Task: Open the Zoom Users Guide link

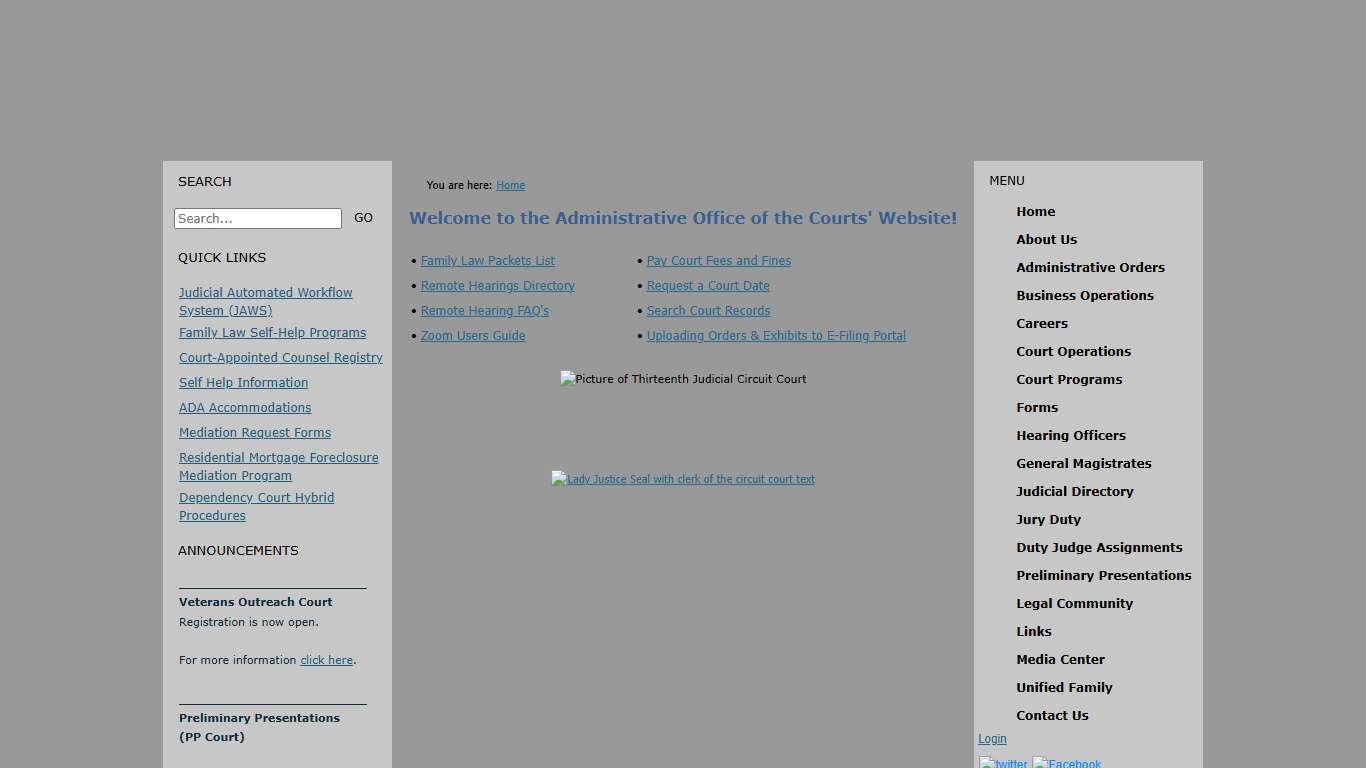Action: click(472, 336)
